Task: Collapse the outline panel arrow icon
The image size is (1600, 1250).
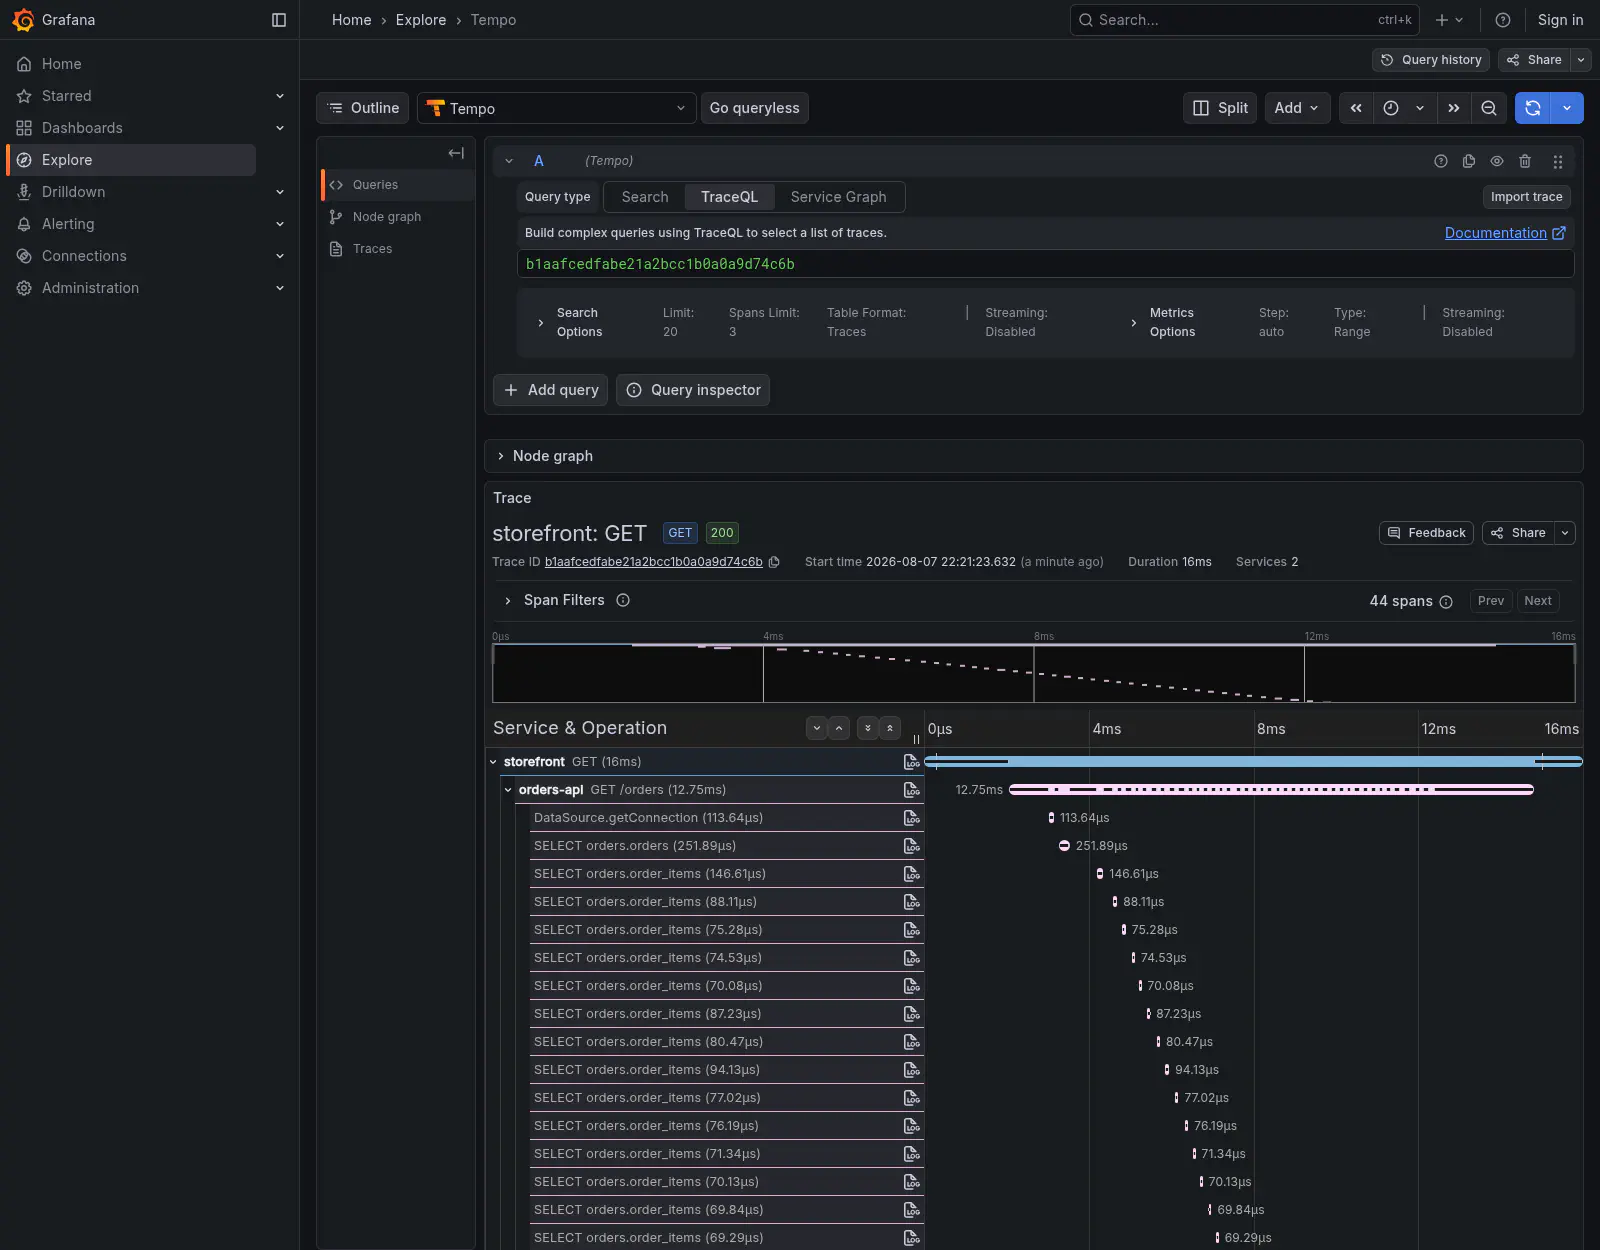Action: click(456, 153)
